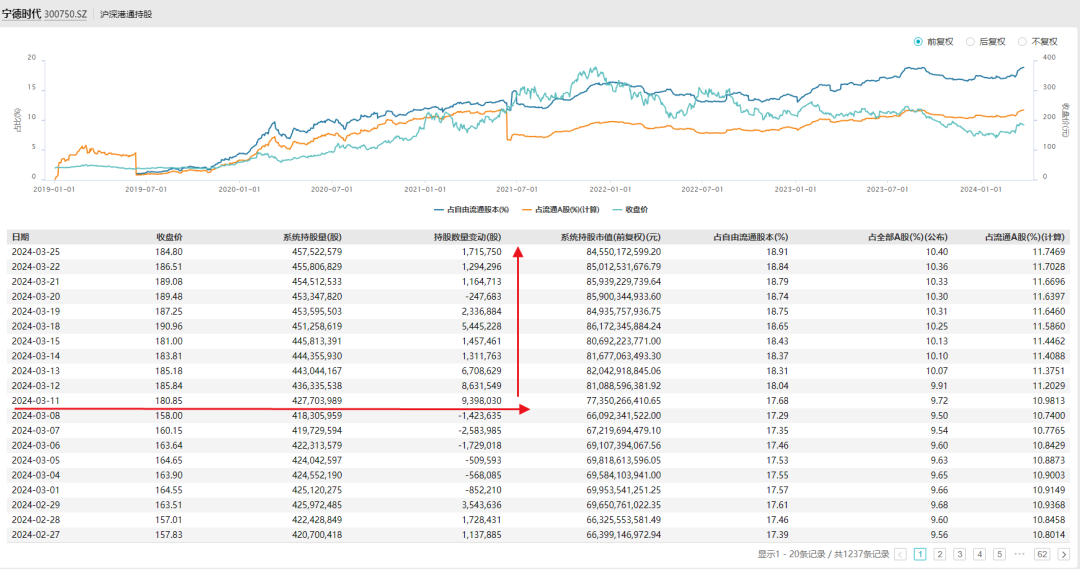Click the 2024-03-01 date cell
This screenshot has width=1080, height=569.
[36, 490]
